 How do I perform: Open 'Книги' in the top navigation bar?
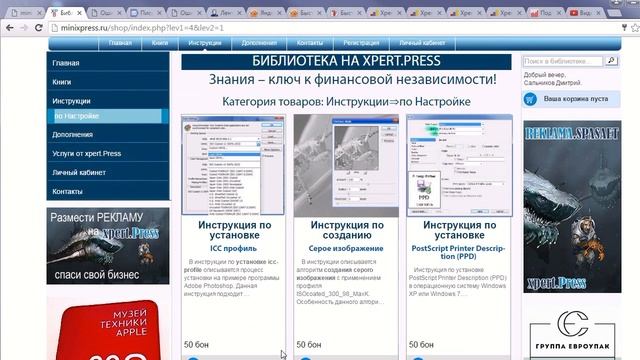160,43
